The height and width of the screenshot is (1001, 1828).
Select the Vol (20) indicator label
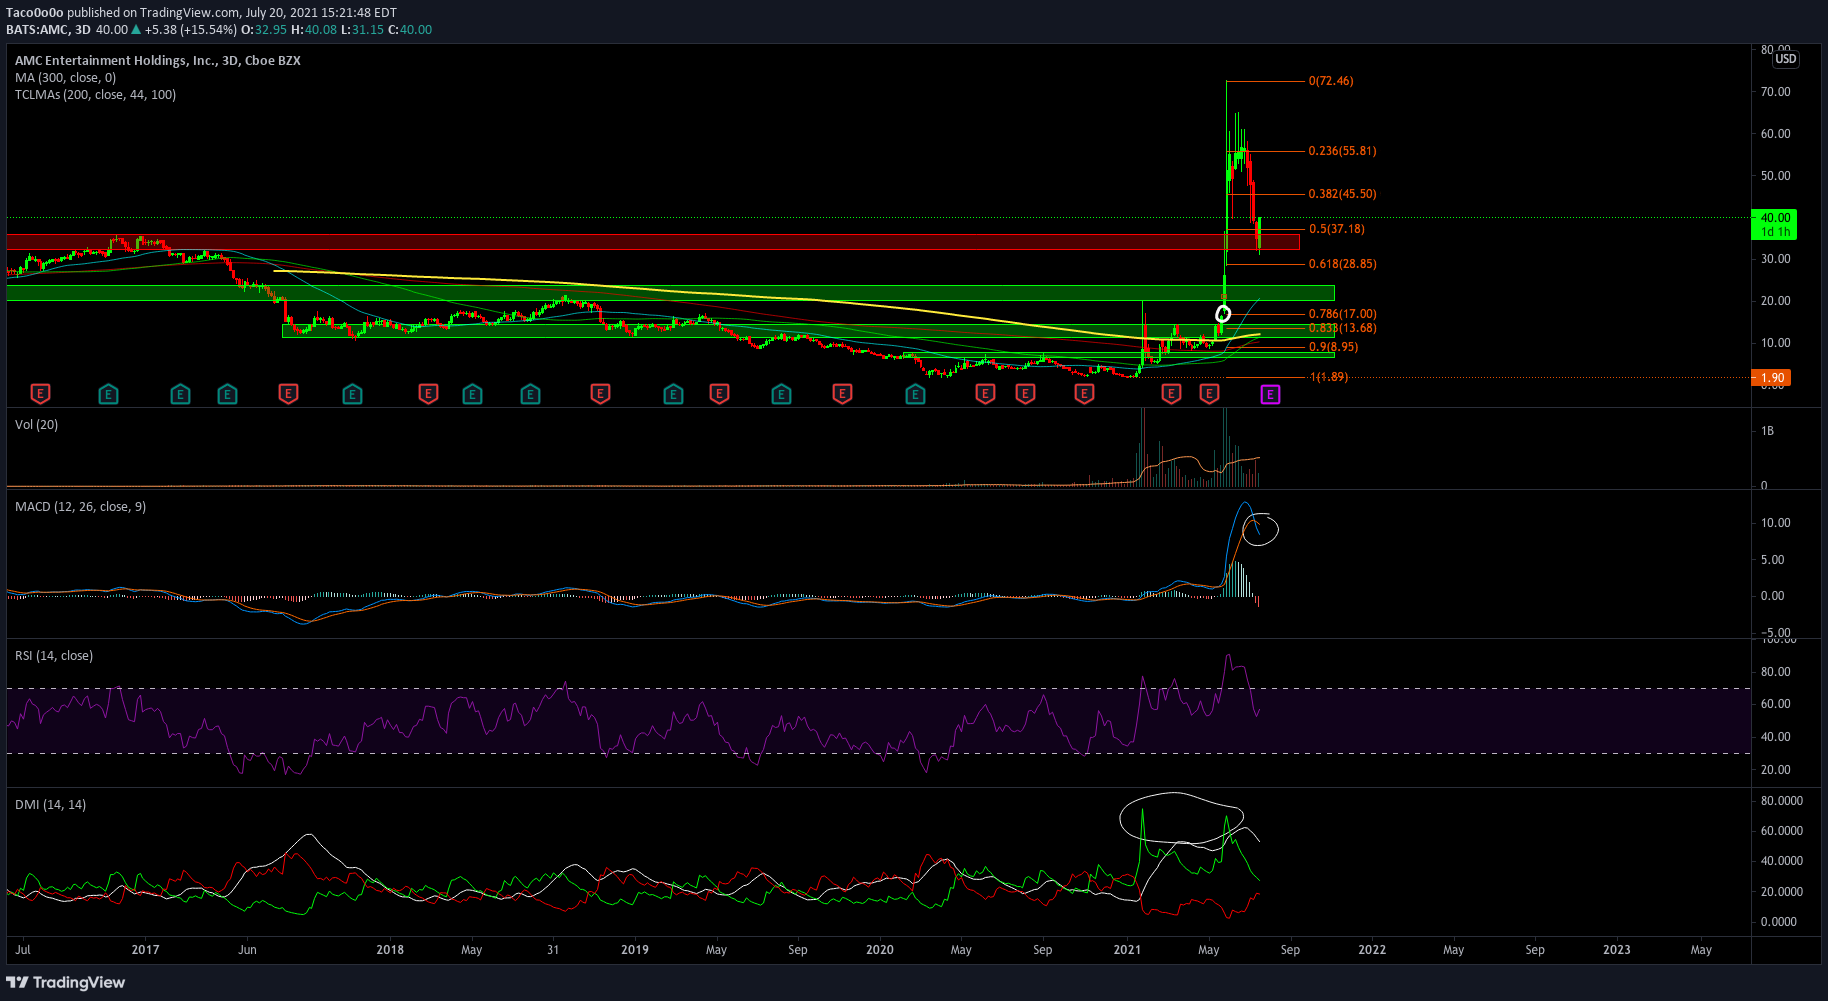pyautogui.click(x=36, y=424)
